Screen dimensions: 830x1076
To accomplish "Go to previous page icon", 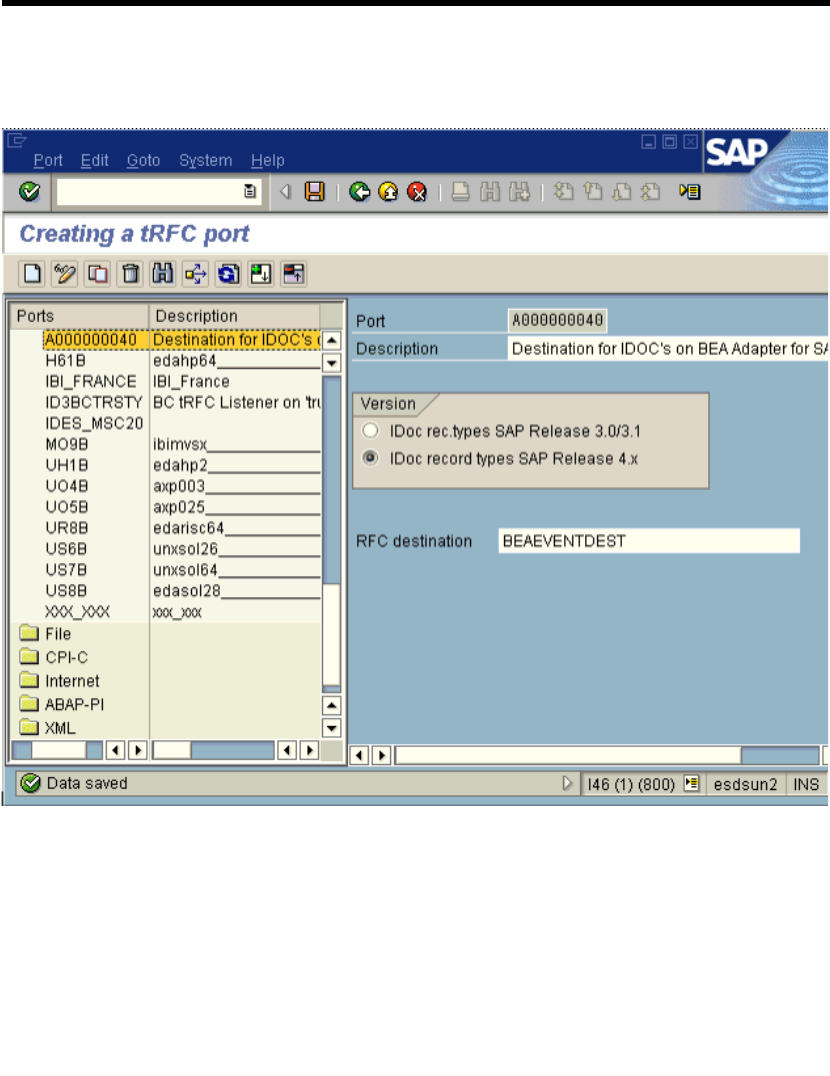I will (x=593, y=191).
